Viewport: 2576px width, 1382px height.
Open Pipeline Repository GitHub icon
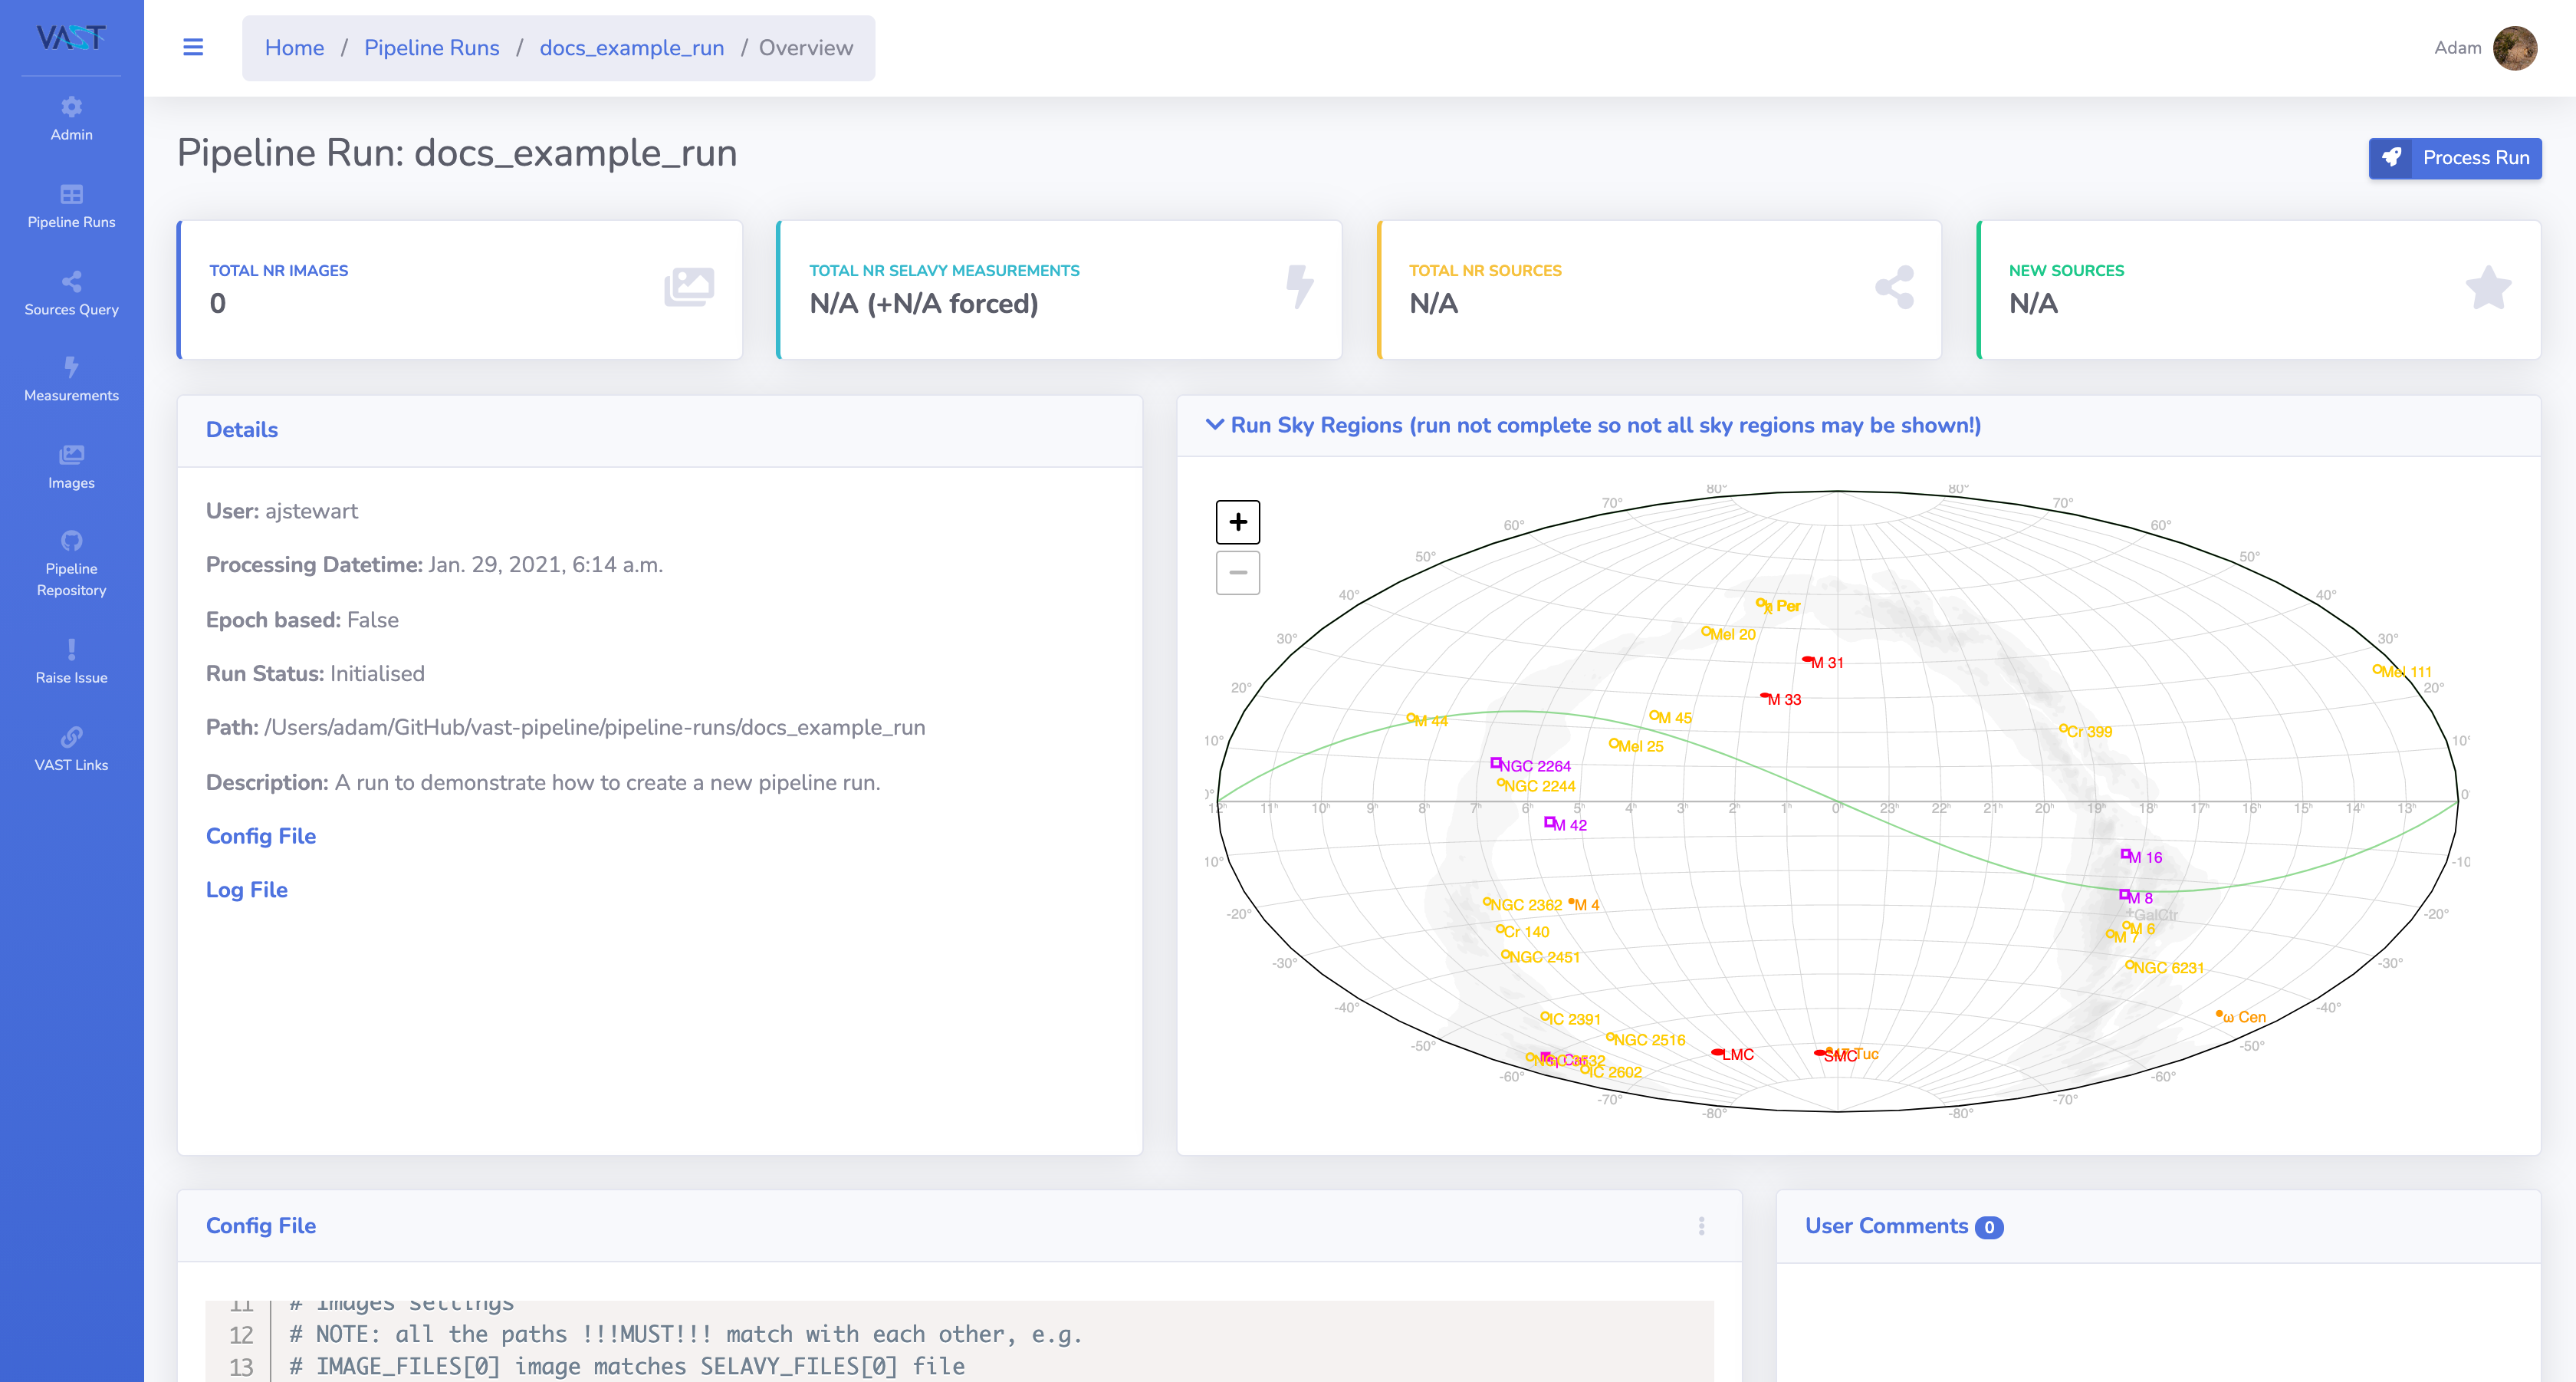tap(71, 541)
